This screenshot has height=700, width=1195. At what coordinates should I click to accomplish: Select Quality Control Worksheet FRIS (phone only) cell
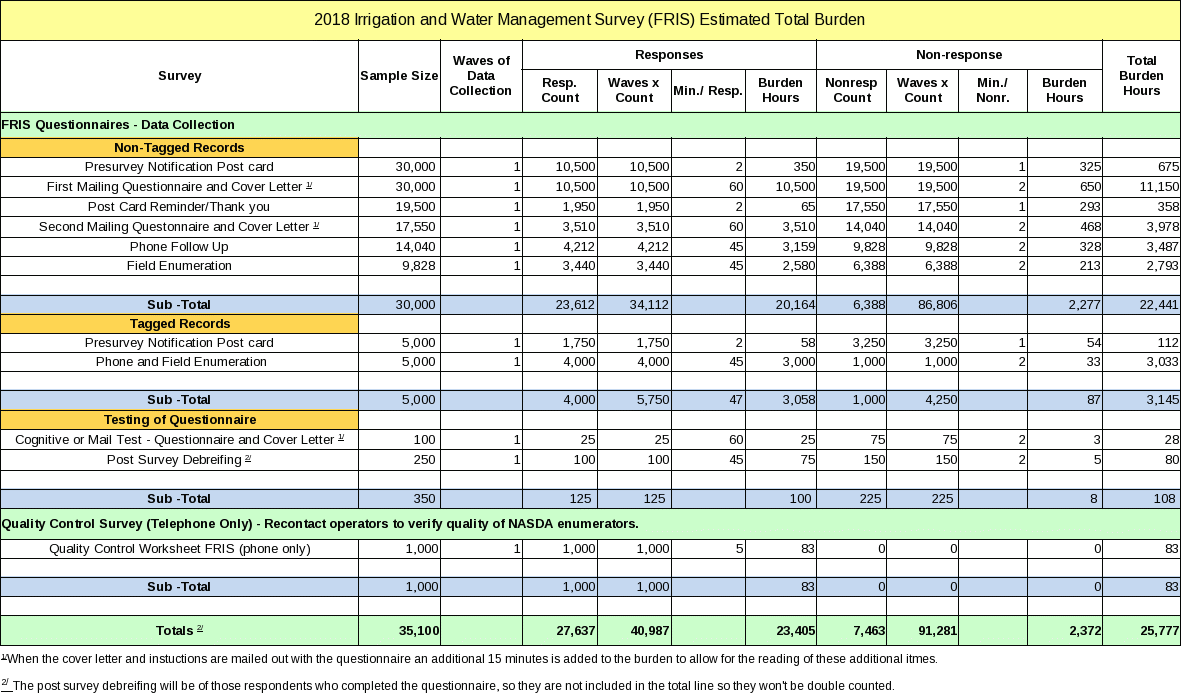[179, 549]
